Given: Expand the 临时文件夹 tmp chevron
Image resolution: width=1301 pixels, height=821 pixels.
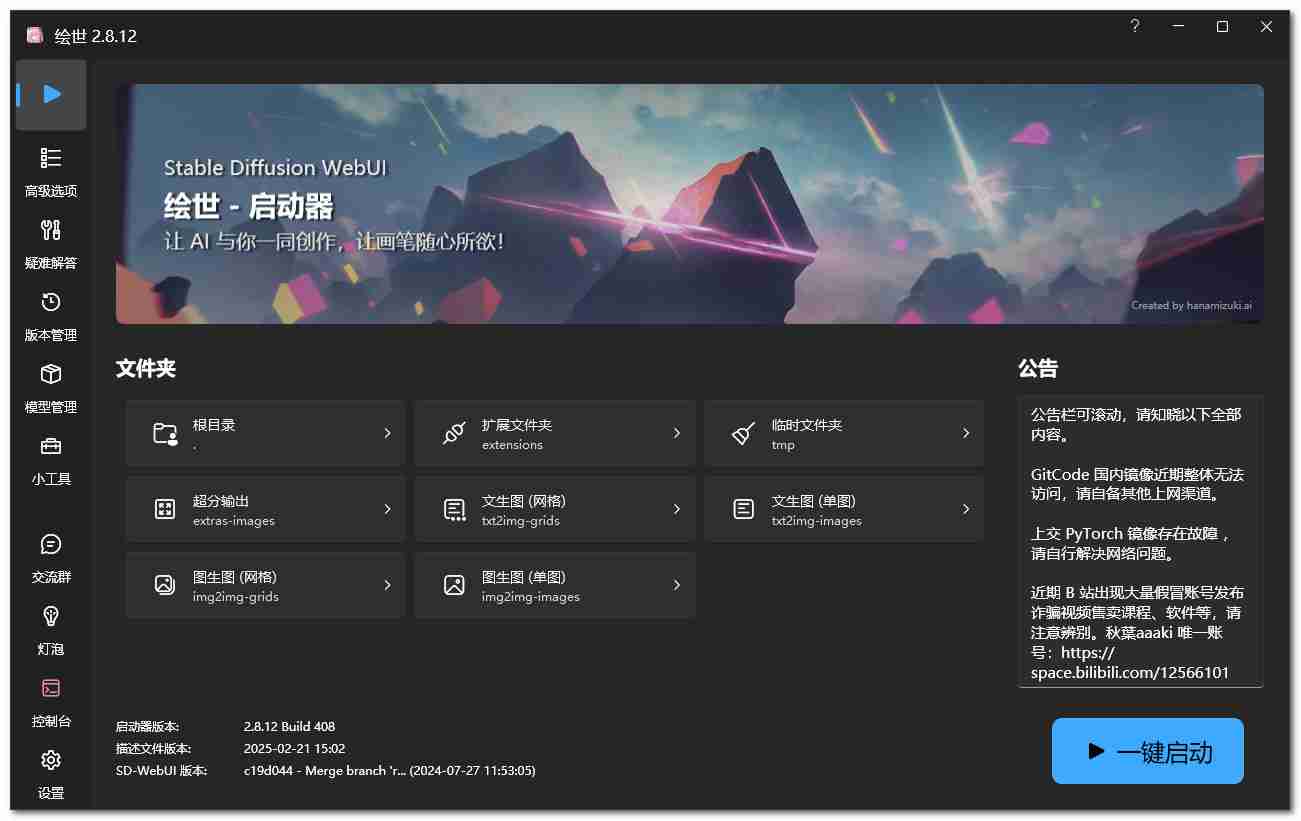Looking at the screenshot, I should 965,433.
